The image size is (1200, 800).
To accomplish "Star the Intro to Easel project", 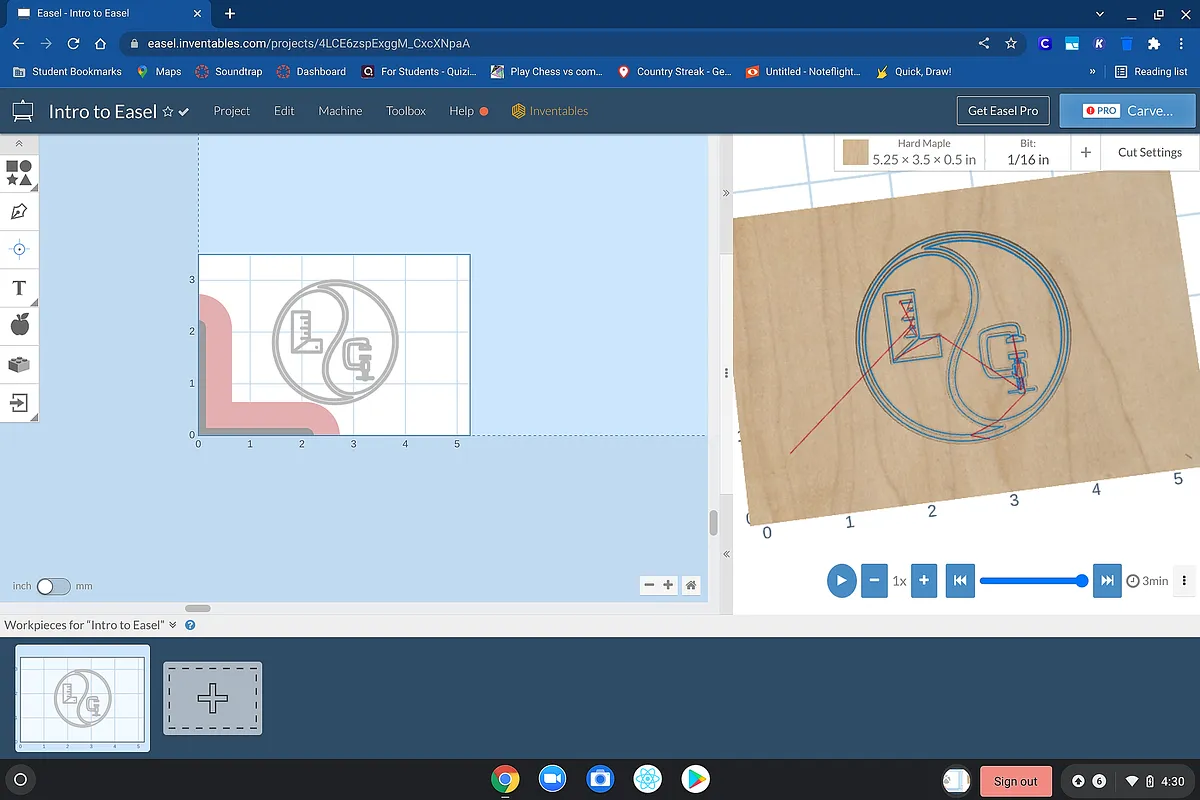I will 168,112.
